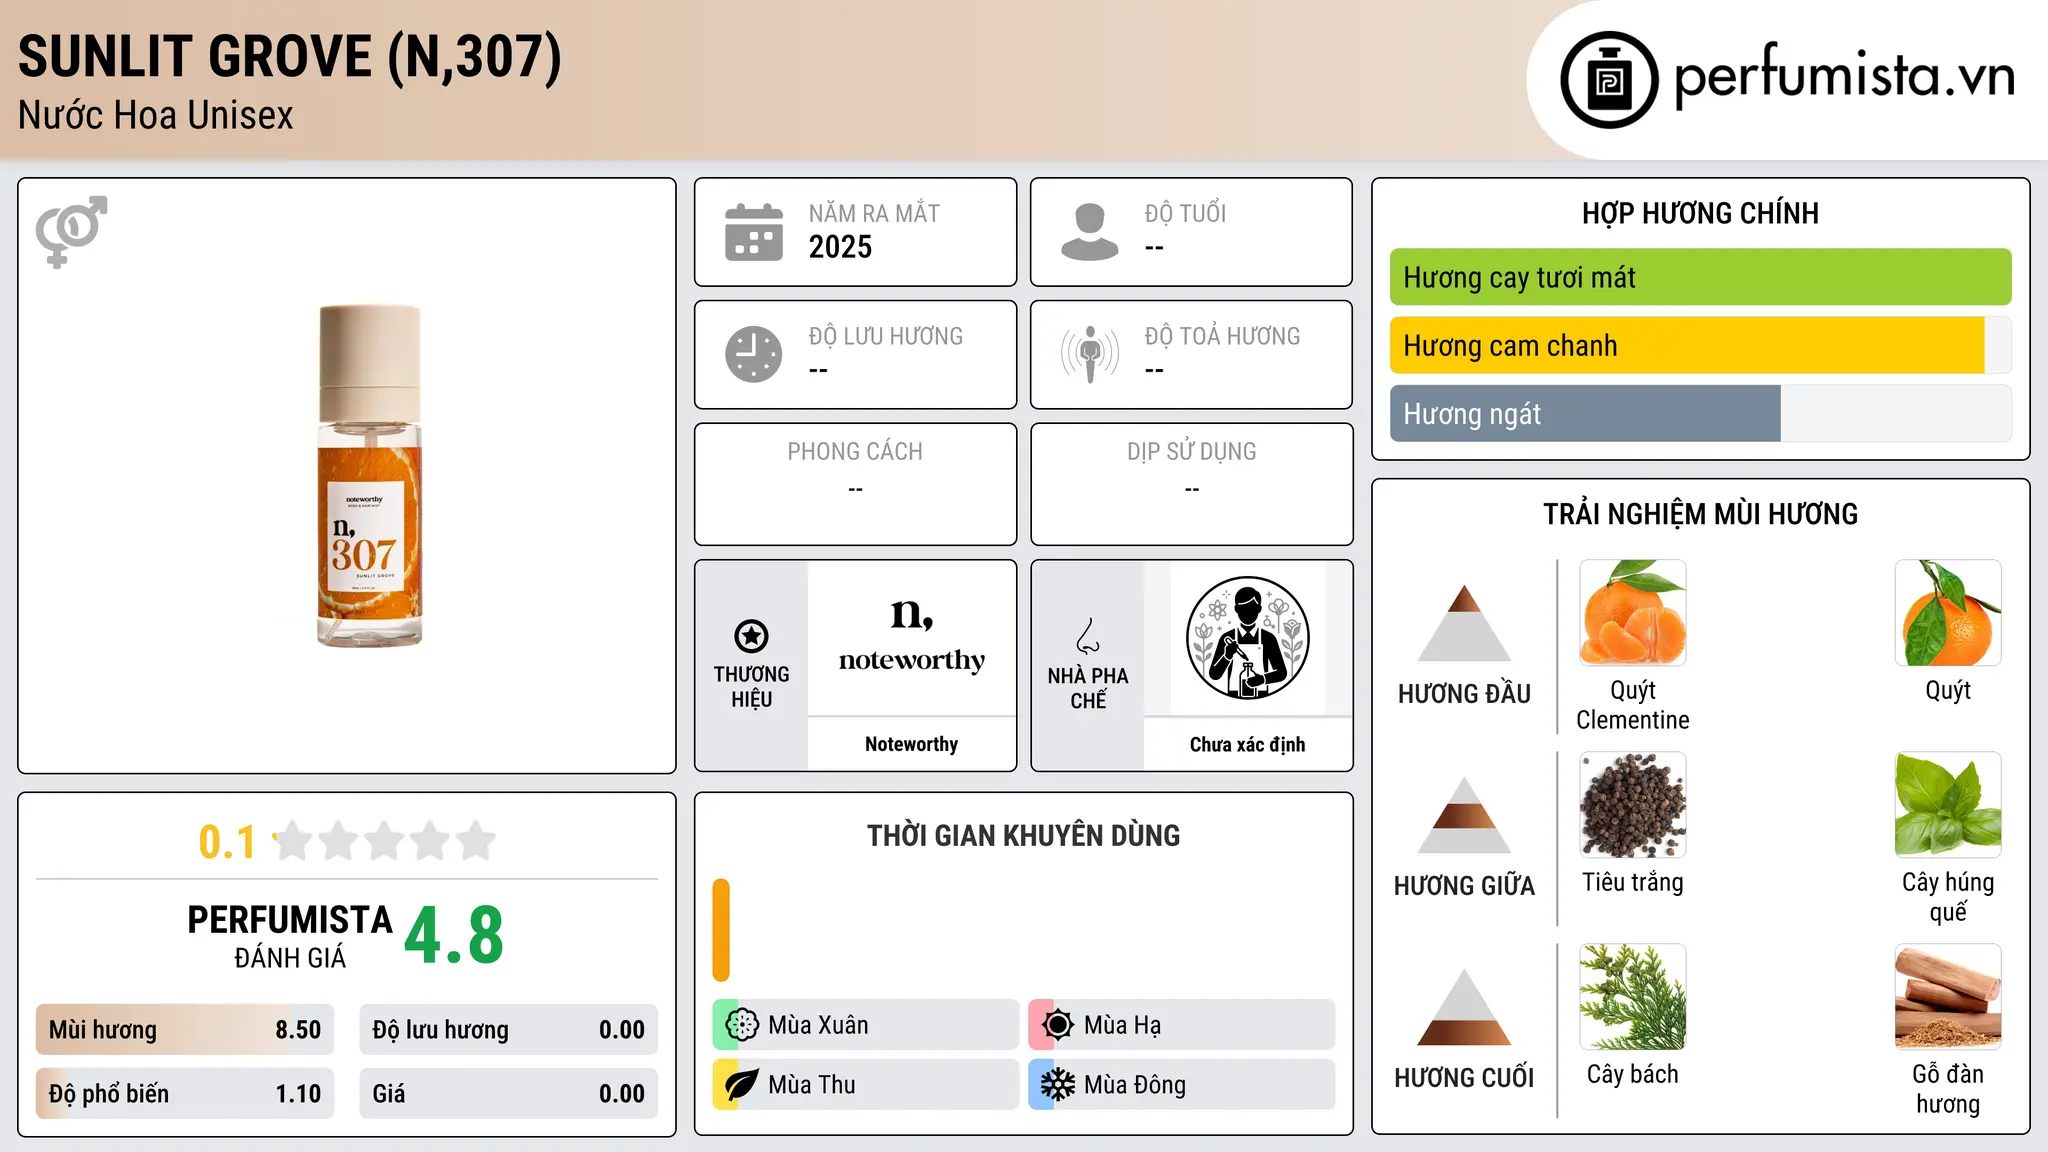Click the Mùa Thu leaf icon
This screenshot has height=1152, width=2048.
coord(742,1085)
